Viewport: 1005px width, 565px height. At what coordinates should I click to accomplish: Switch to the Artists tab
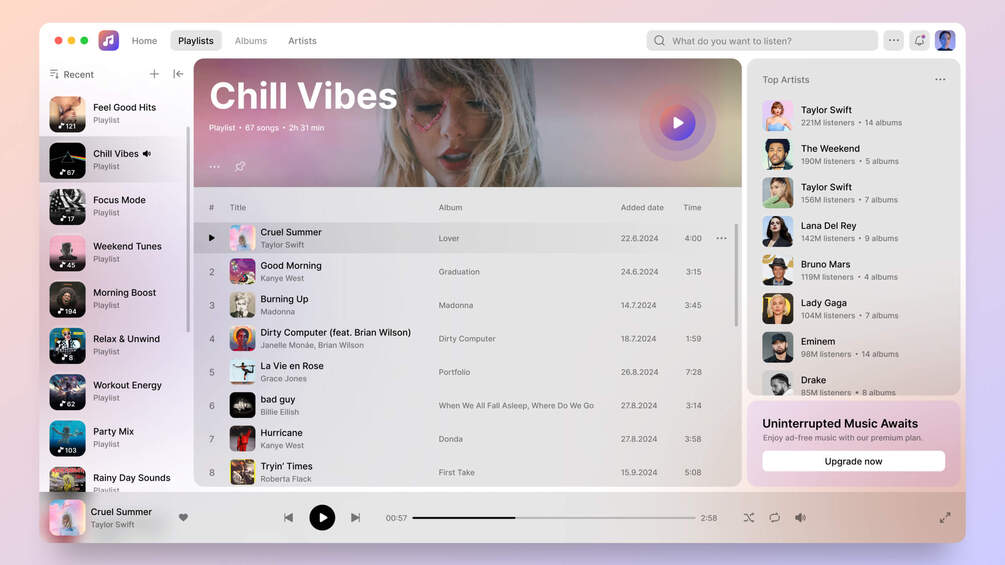[302, 40]
